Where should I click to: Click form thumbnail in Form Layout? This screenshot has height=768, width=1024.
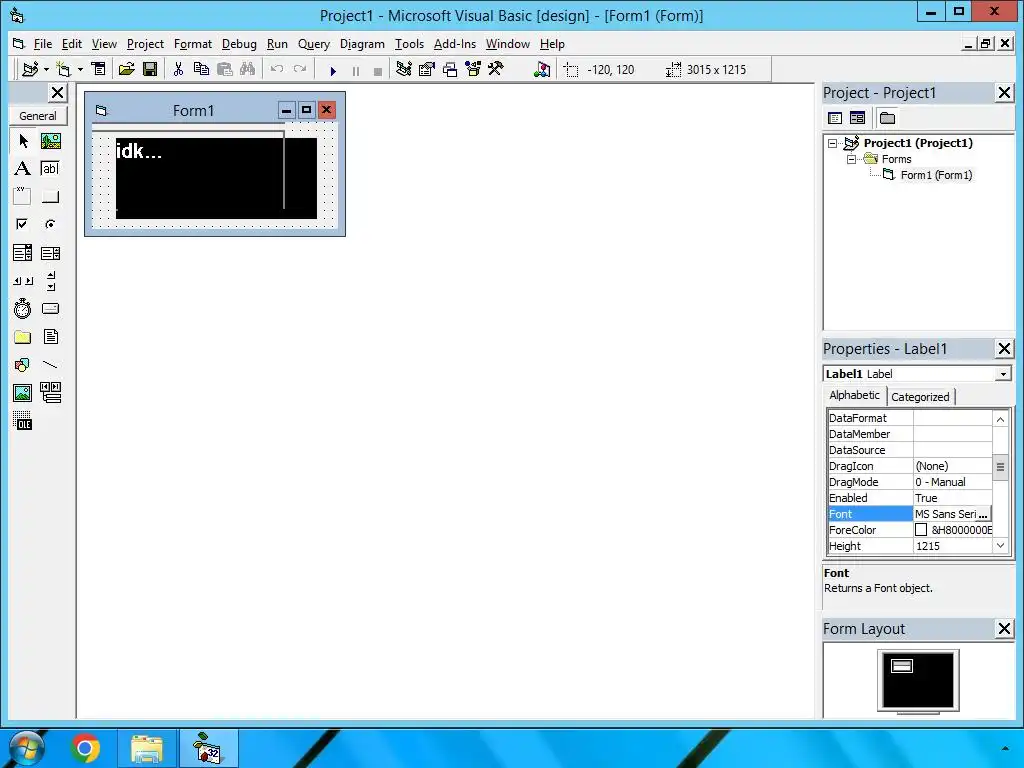point(902,666)
